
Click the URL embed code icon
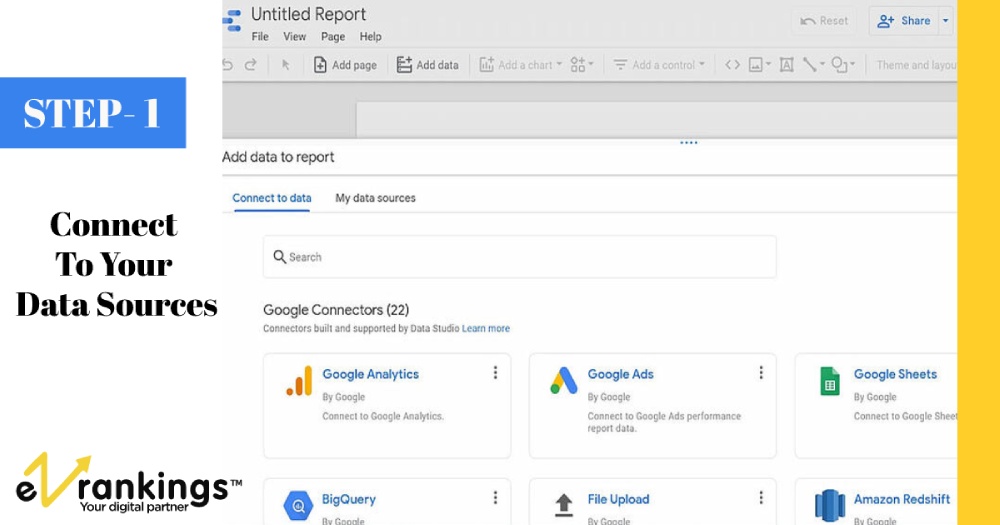[733, 65]
